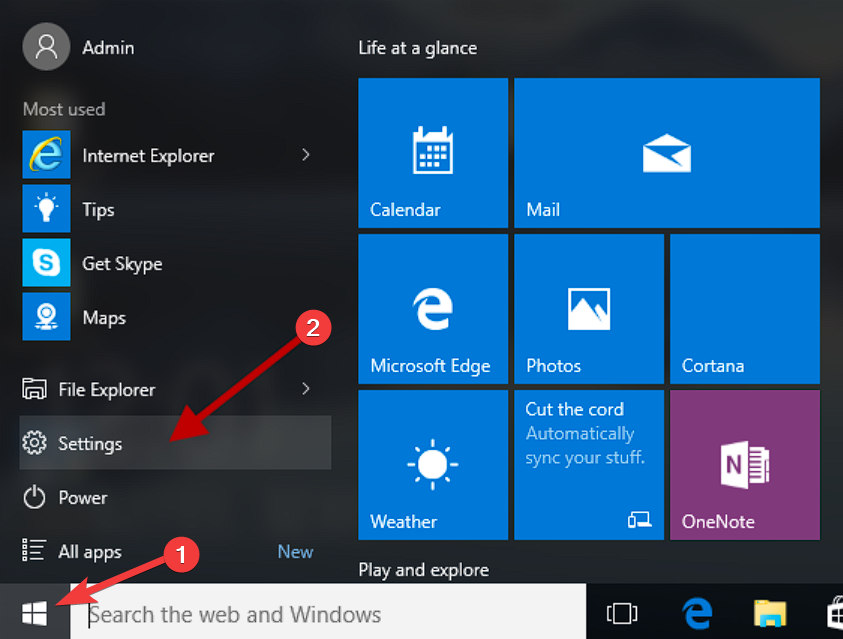
Task: Open the Photos tile
Action: [588, 309]
